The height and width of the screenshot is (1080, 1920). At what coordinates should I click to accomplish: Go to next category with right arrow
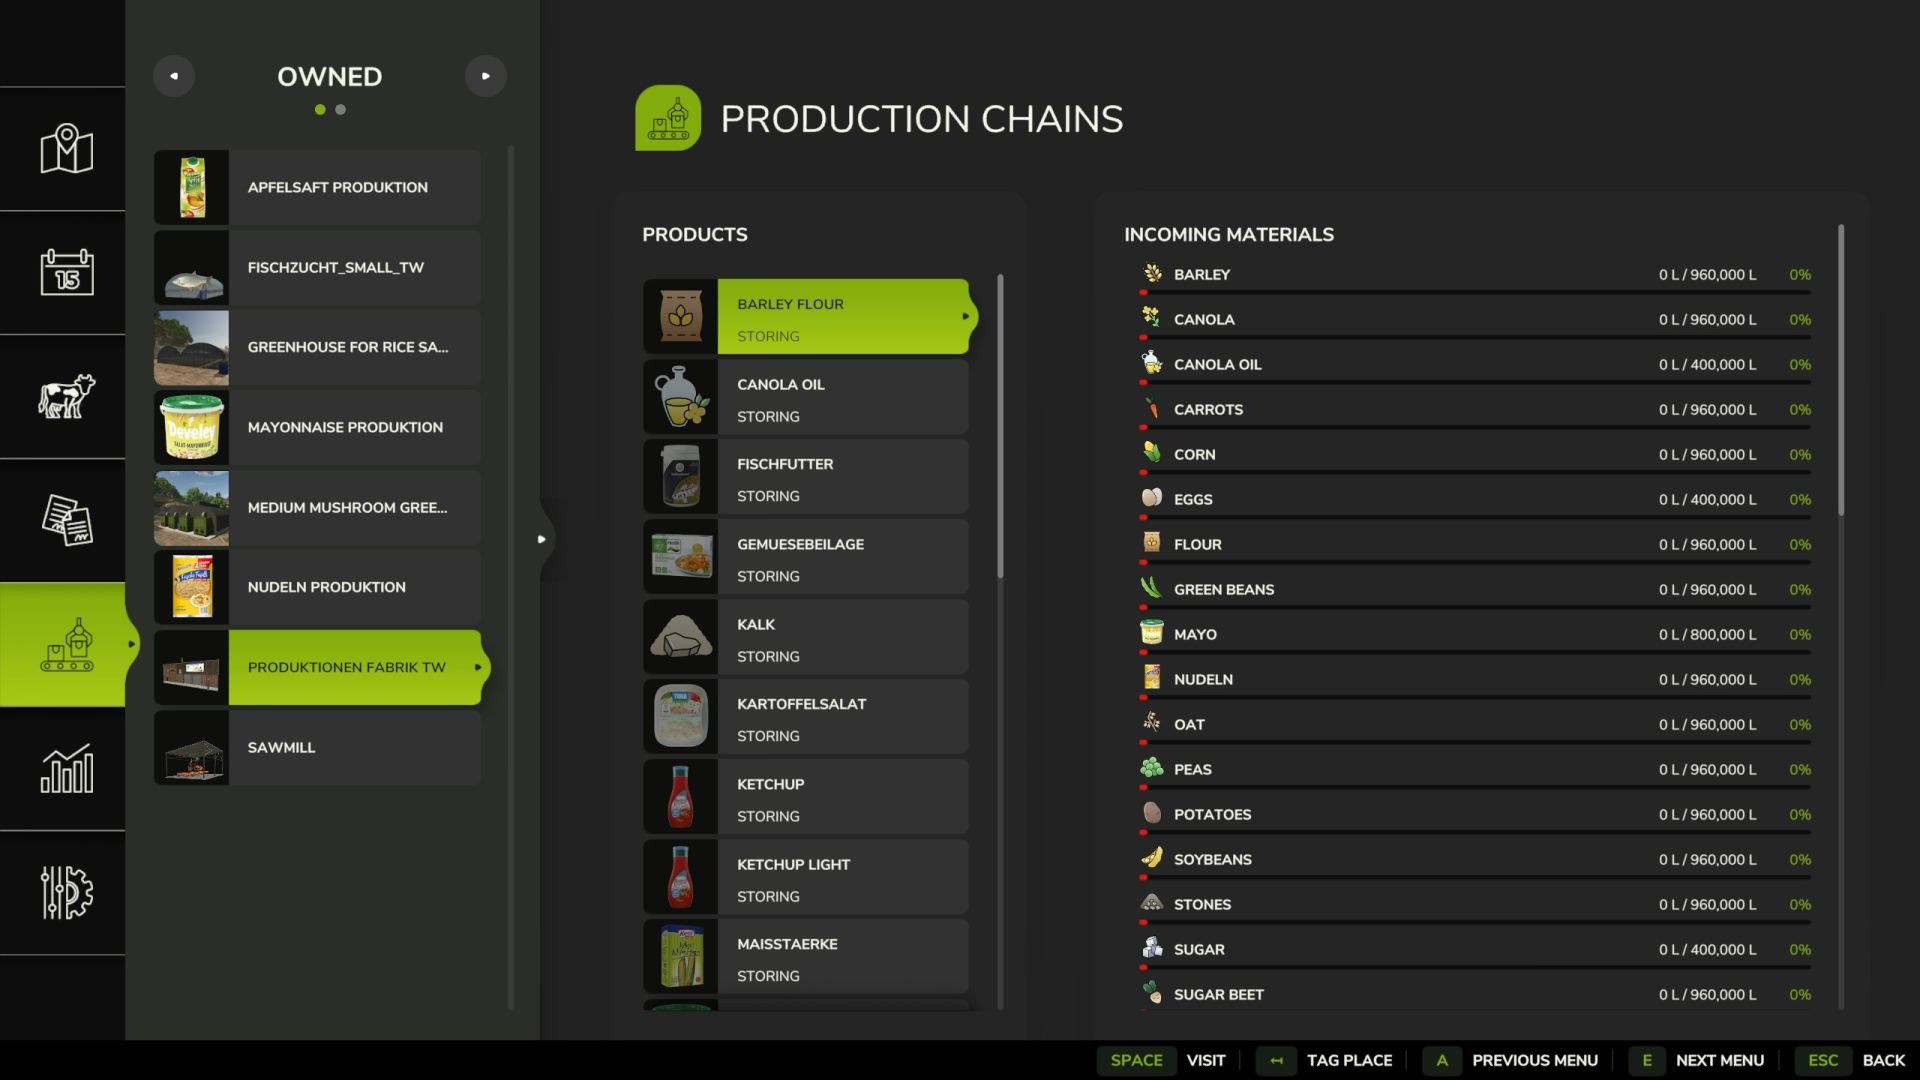[x=486, y=76]
